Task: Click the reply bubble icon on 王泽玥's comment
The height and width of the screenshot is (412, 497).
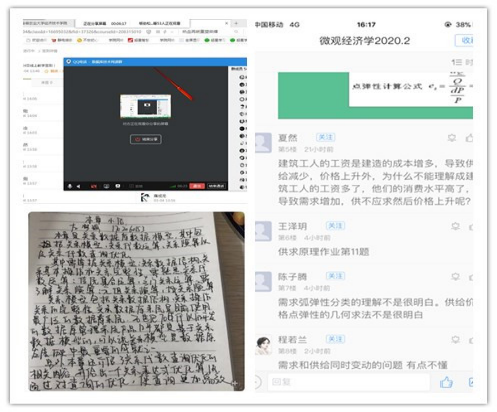Action: point(455,226)
